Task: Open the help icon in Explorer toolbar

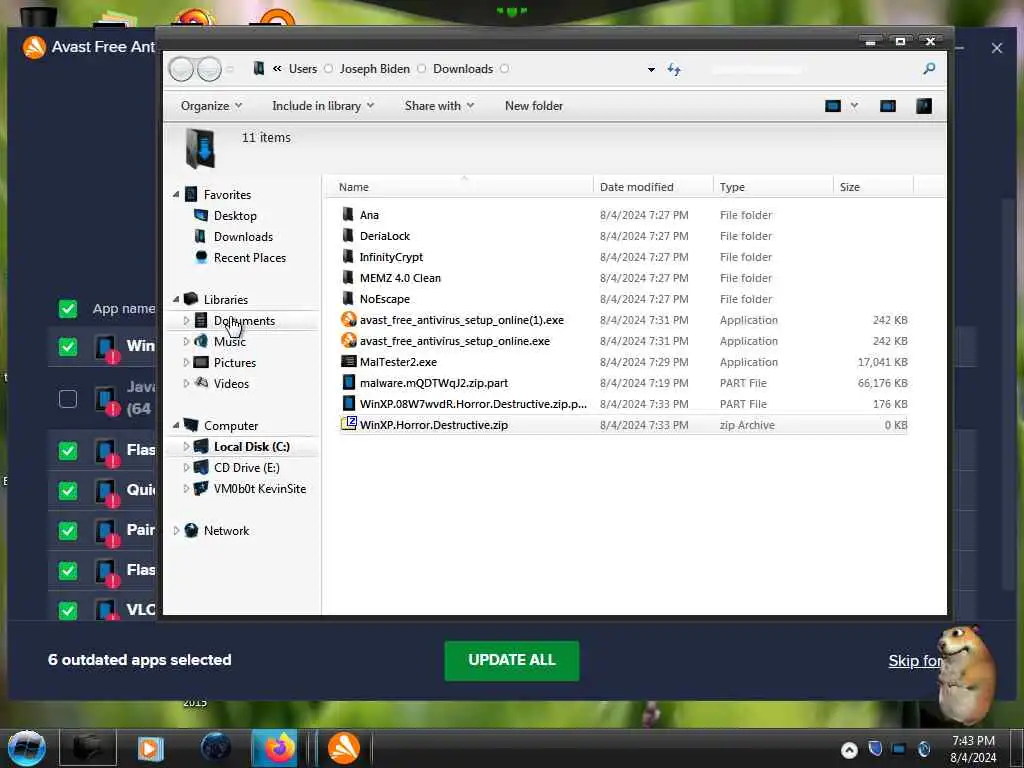Action: point(923,106)
